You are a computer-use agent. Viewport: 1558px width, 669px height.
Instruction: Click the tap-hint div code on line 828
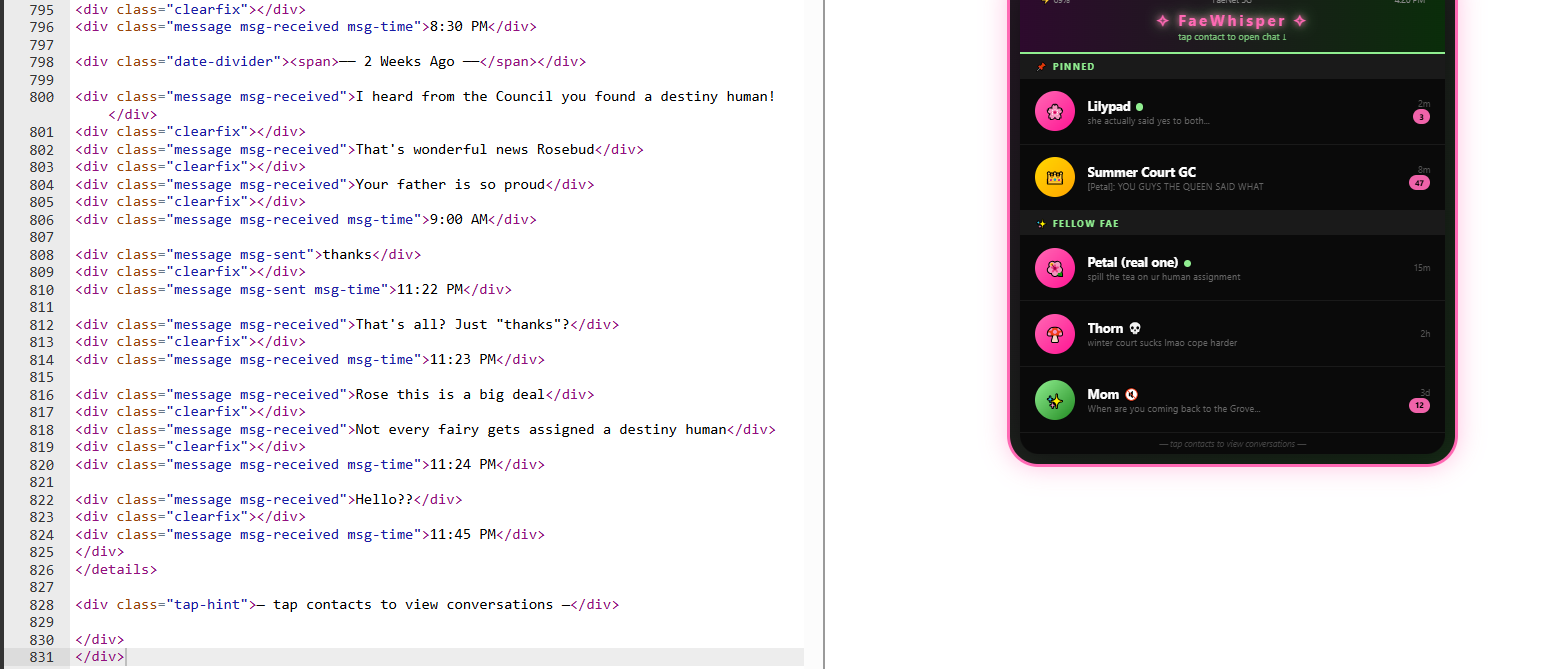[x=347, y=605]
